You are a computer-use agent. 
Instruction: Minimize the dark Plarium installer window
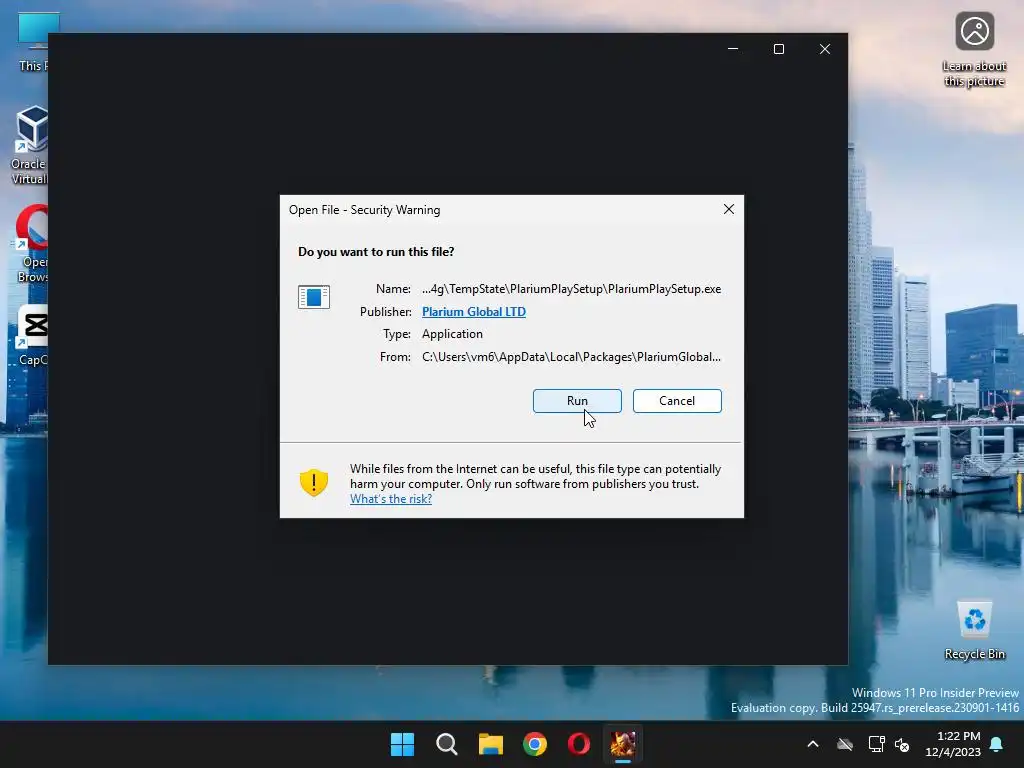tap(733, 49)
